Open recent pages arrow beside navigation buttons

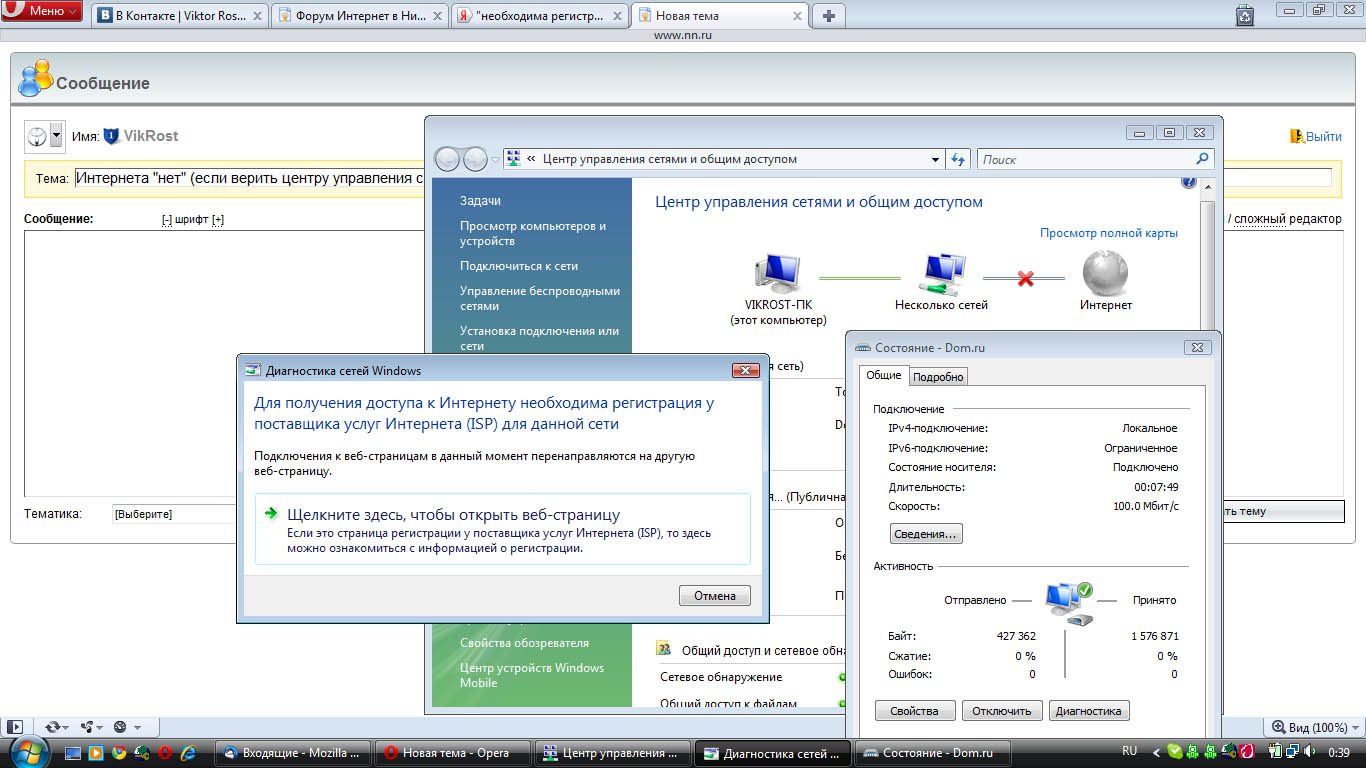[x=495, y=160]
